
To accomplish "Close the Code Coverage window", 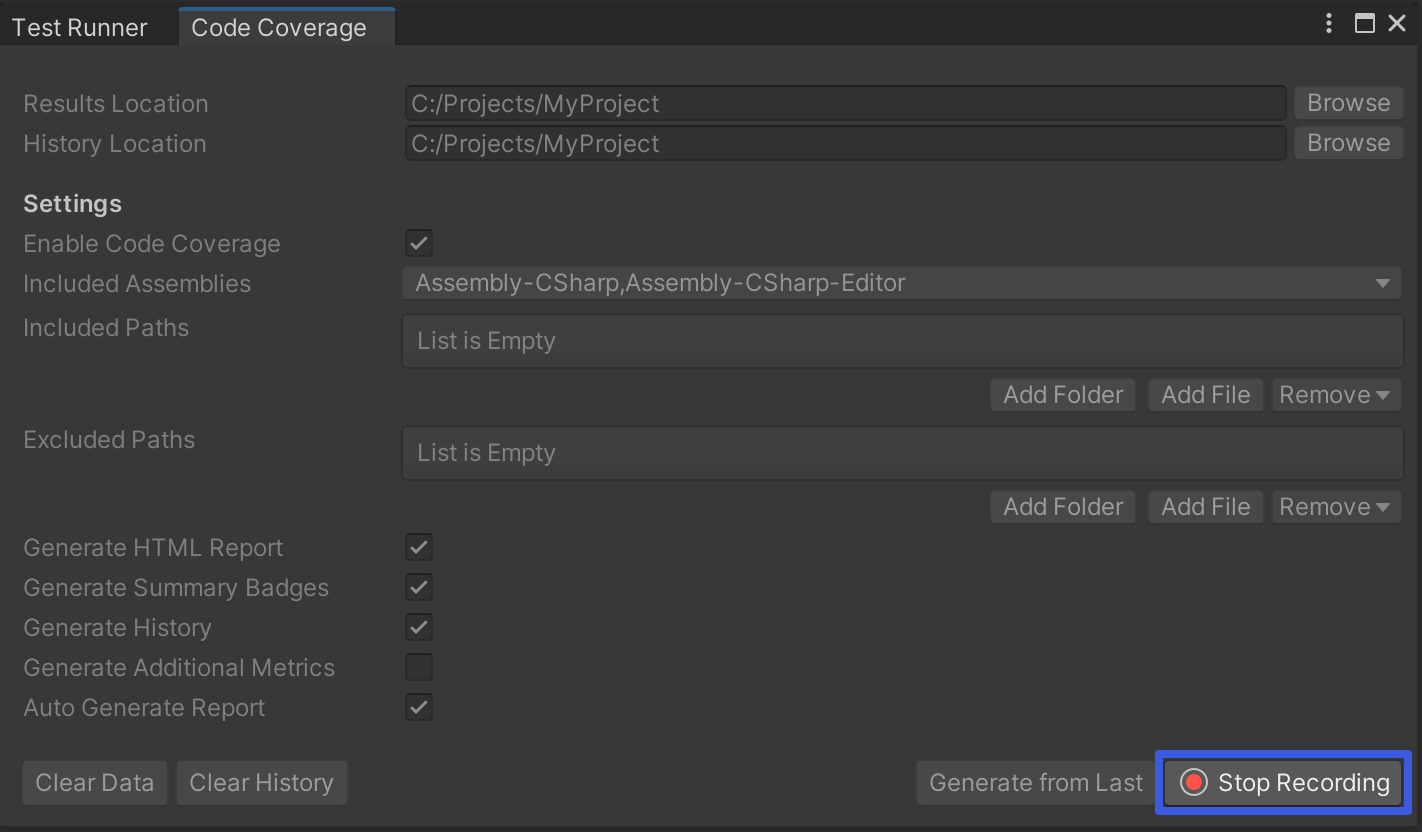I will 1397,24.
